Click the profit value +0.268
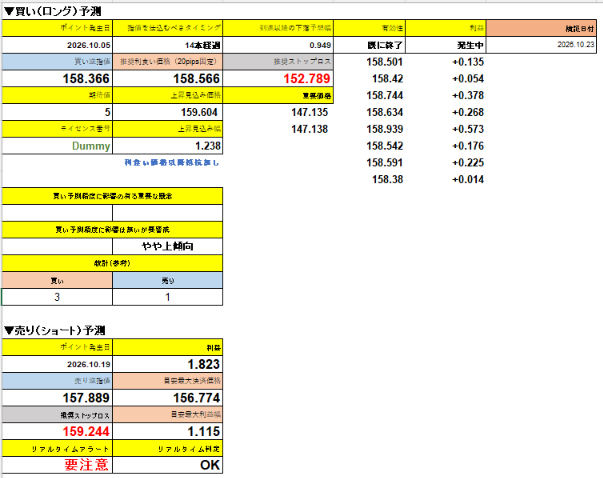603x478 pixels. (468, 112)
